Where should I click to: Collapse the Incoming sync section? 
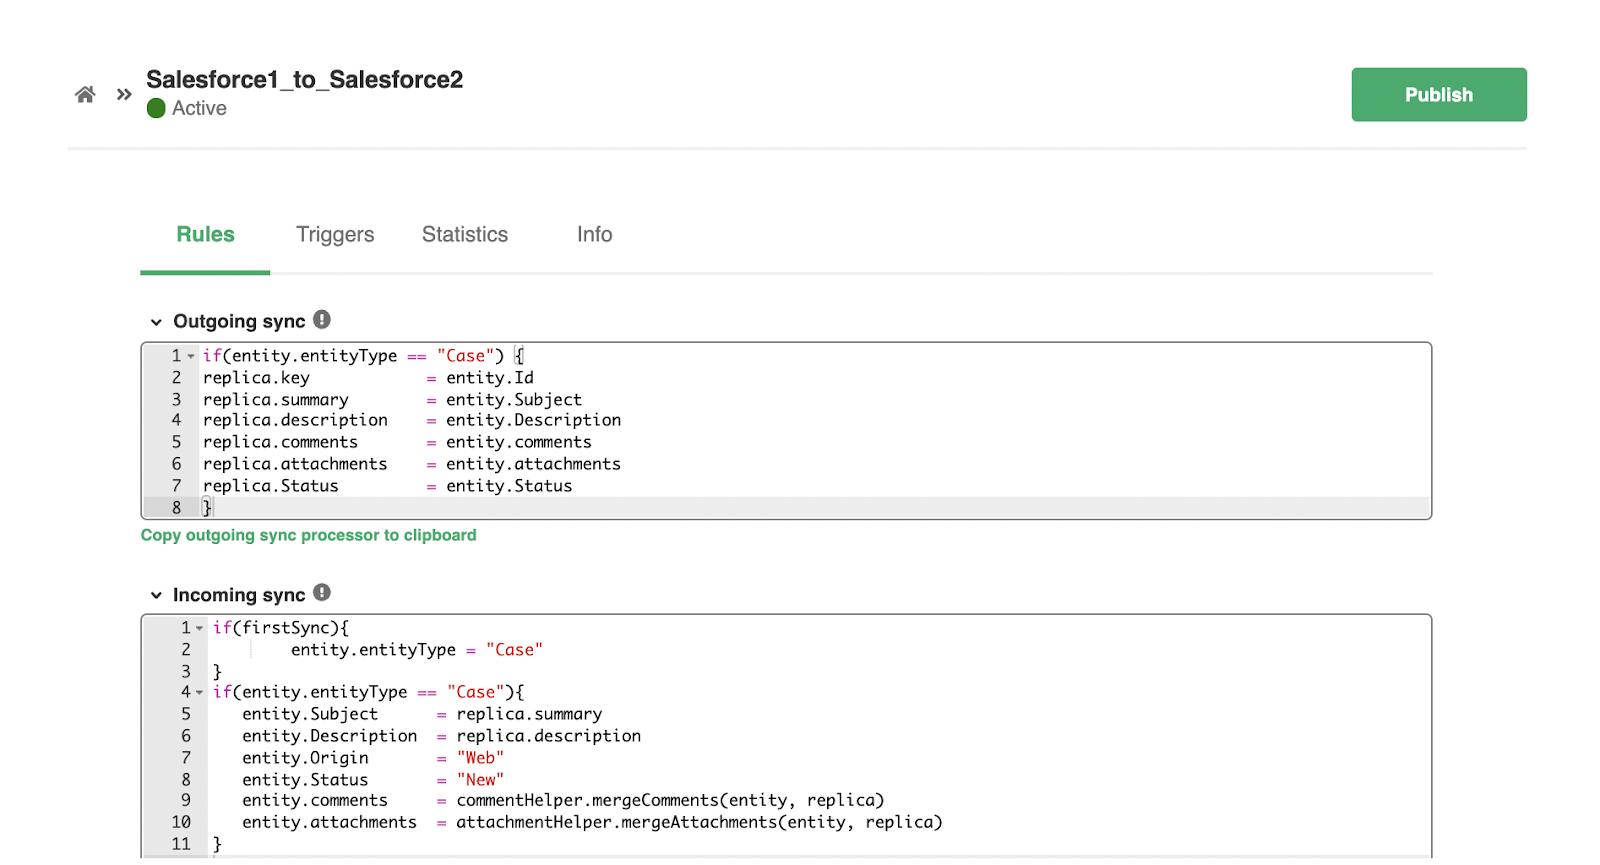tap(156, 595)
